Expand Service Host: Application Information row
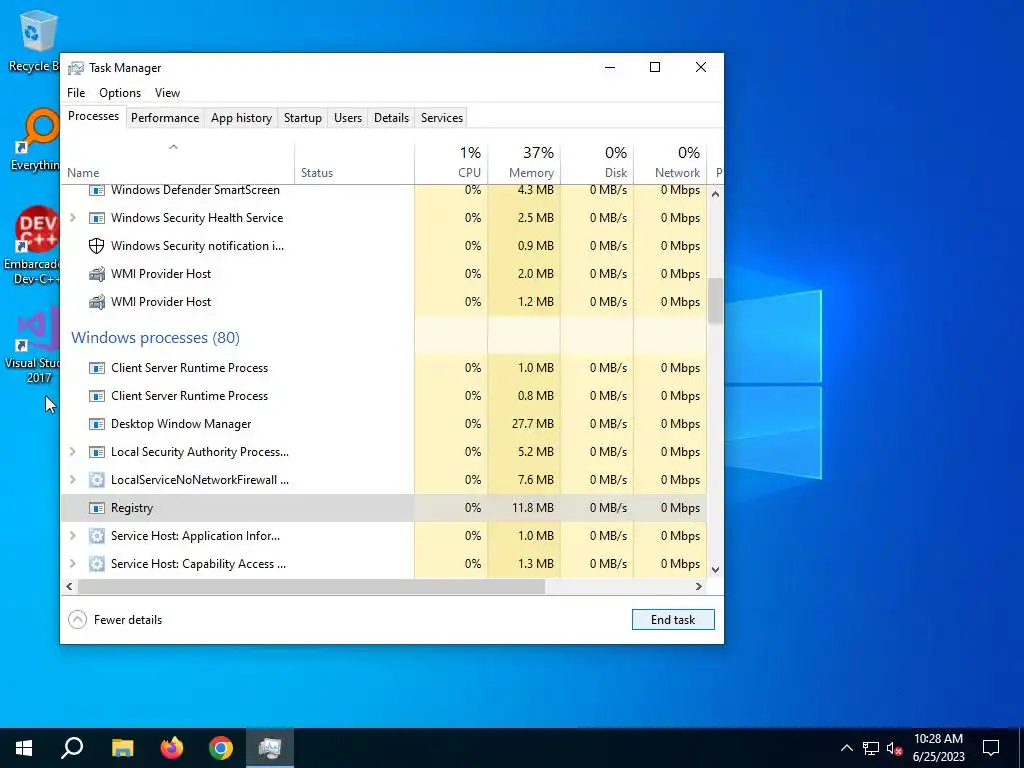1024x768 pixels. click(73, 536)
